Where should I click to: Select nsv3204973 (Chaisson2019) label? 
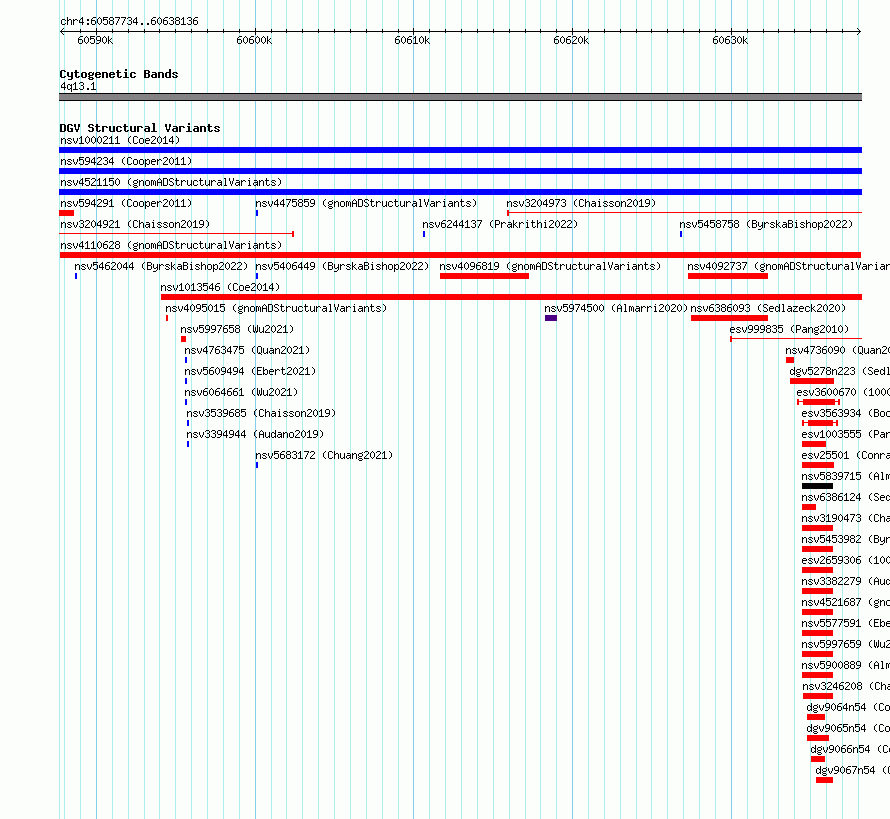click(x=581, y=203)
